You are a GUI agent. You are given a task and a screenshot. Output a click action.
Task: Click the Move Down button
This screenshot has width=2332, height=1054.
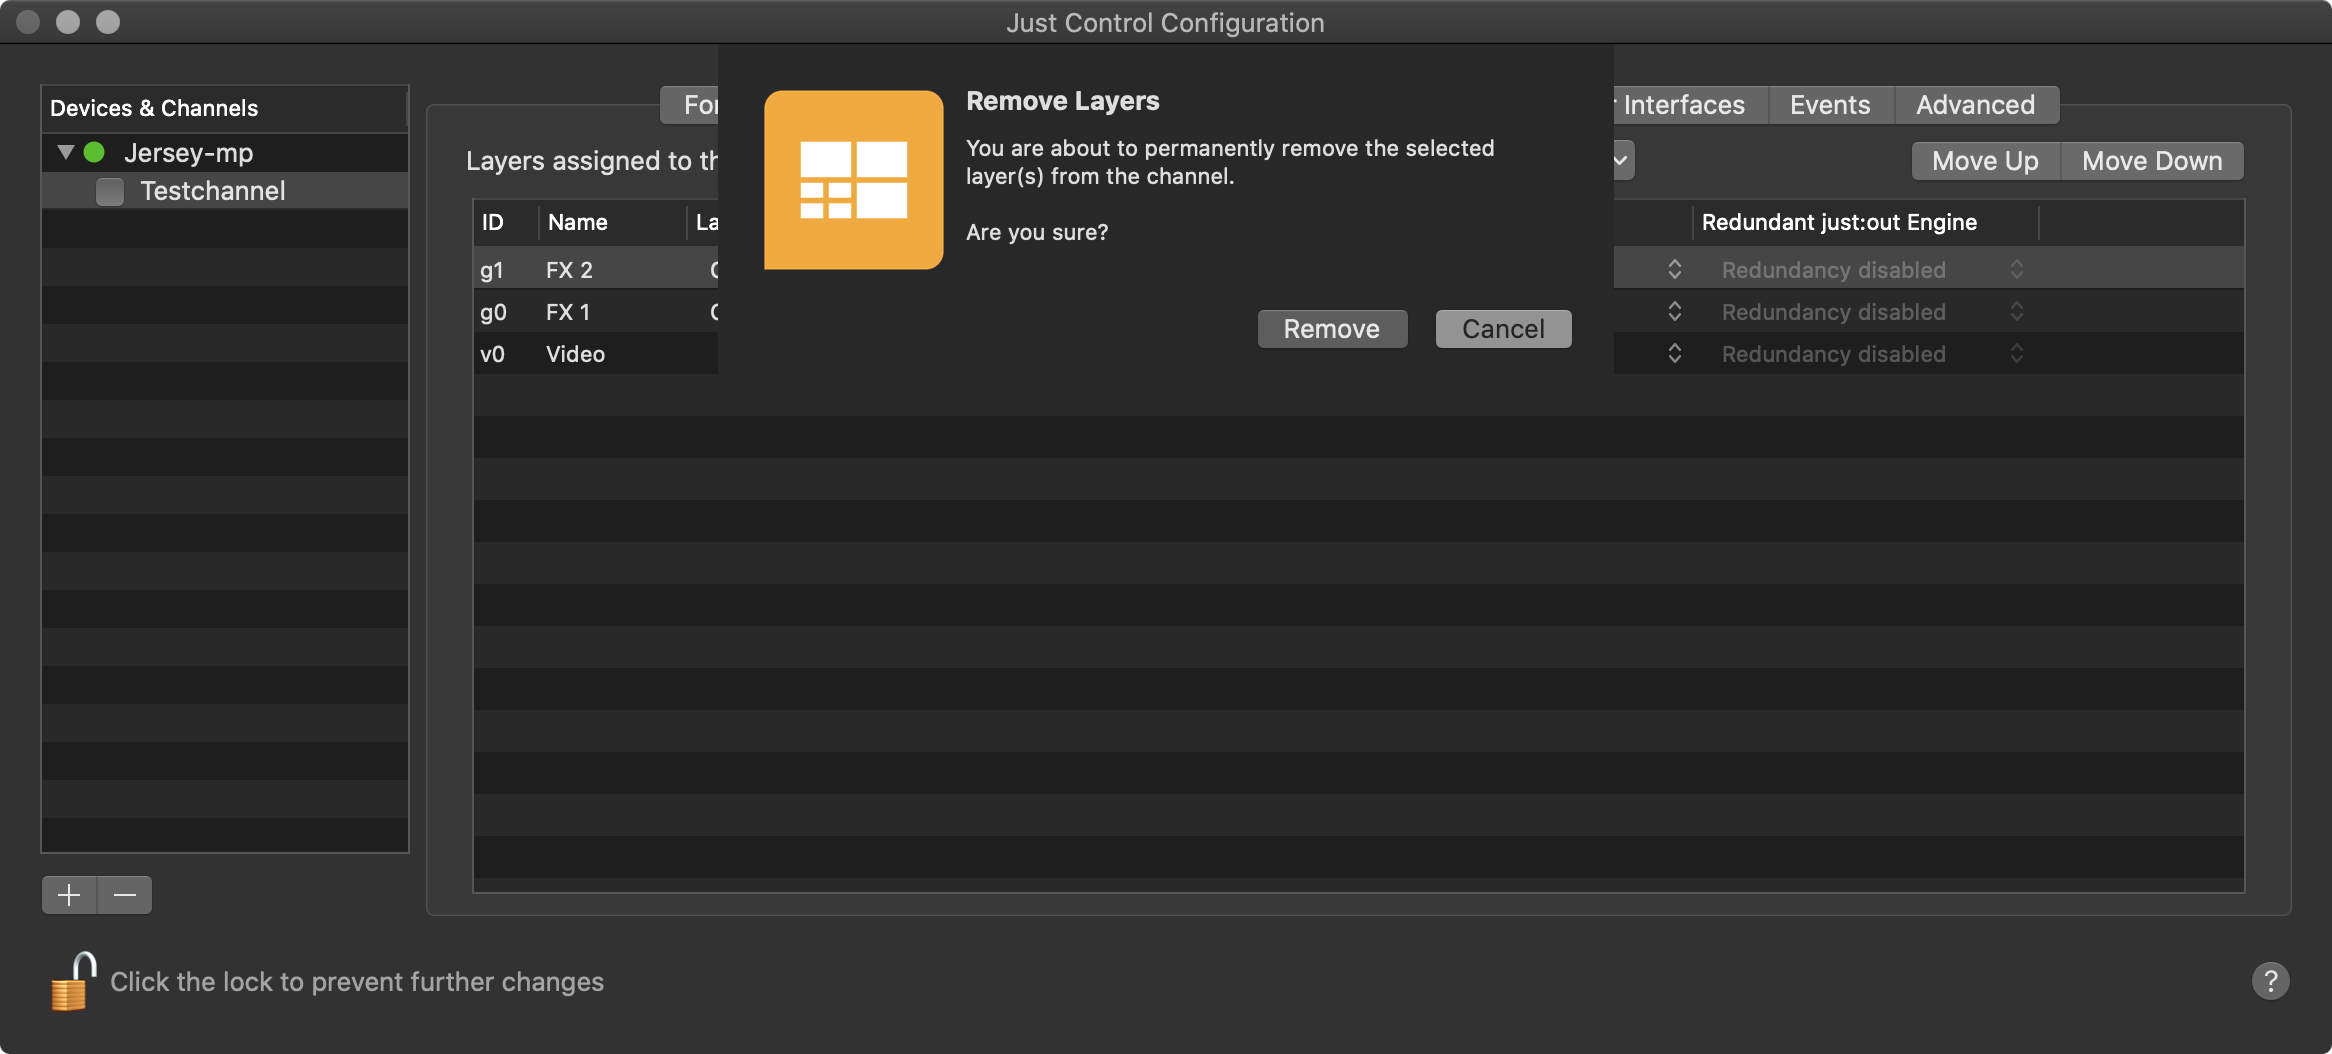[2152, 161]
